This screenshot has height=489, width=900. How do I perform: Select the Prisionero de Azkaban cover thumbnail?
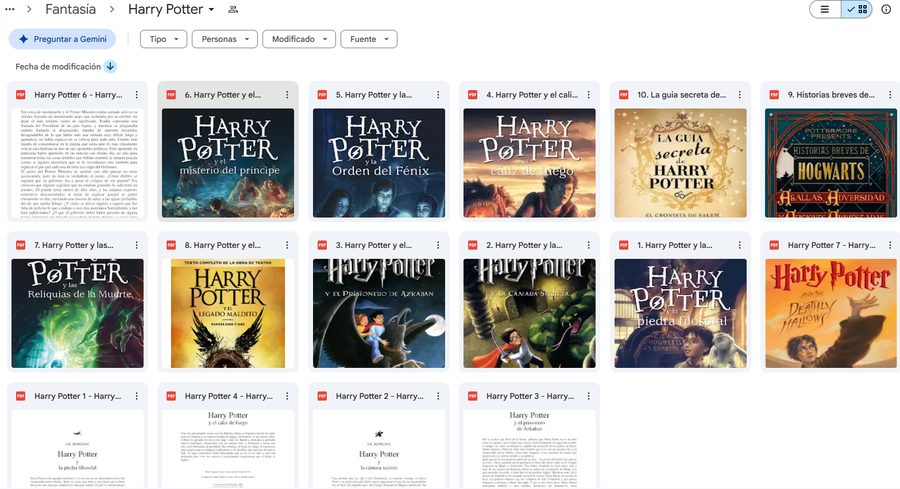(x=379, y=313)
